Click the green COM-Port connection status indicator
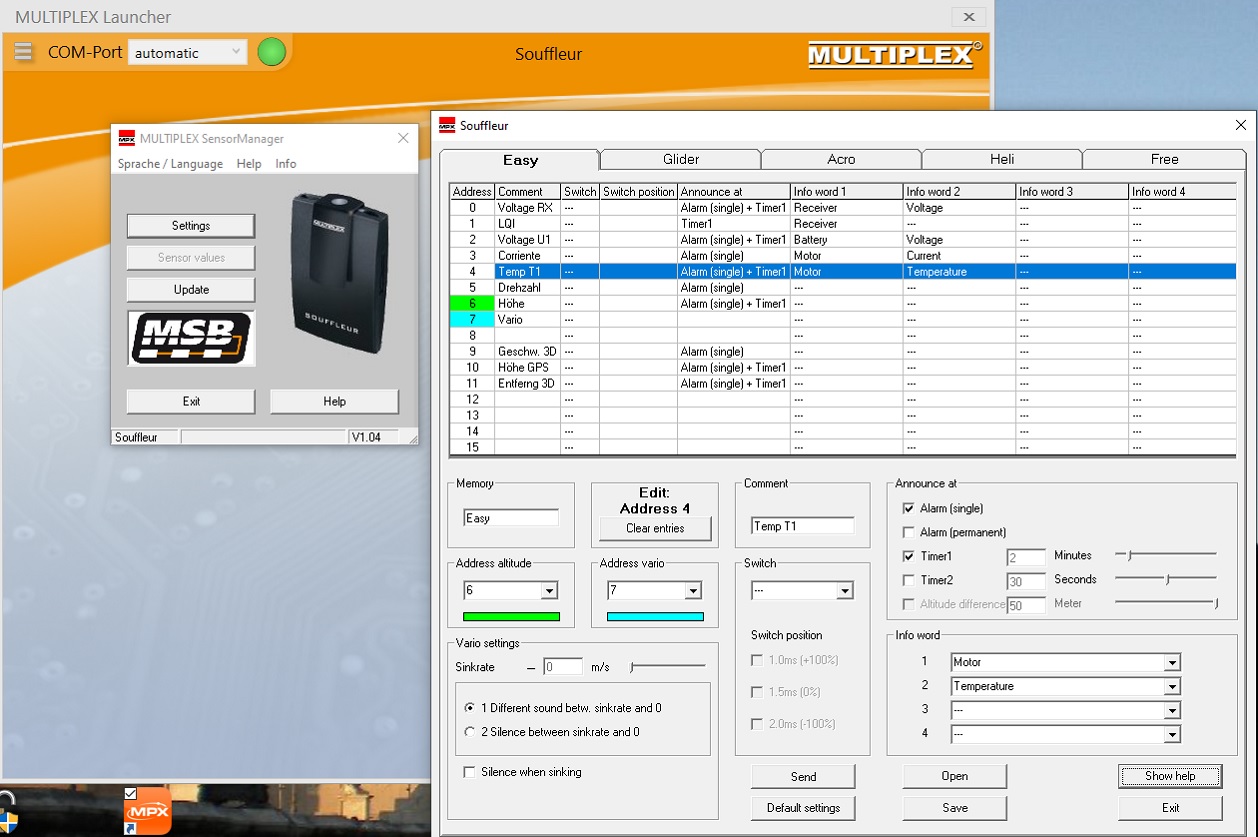 [x=271, y=52]
